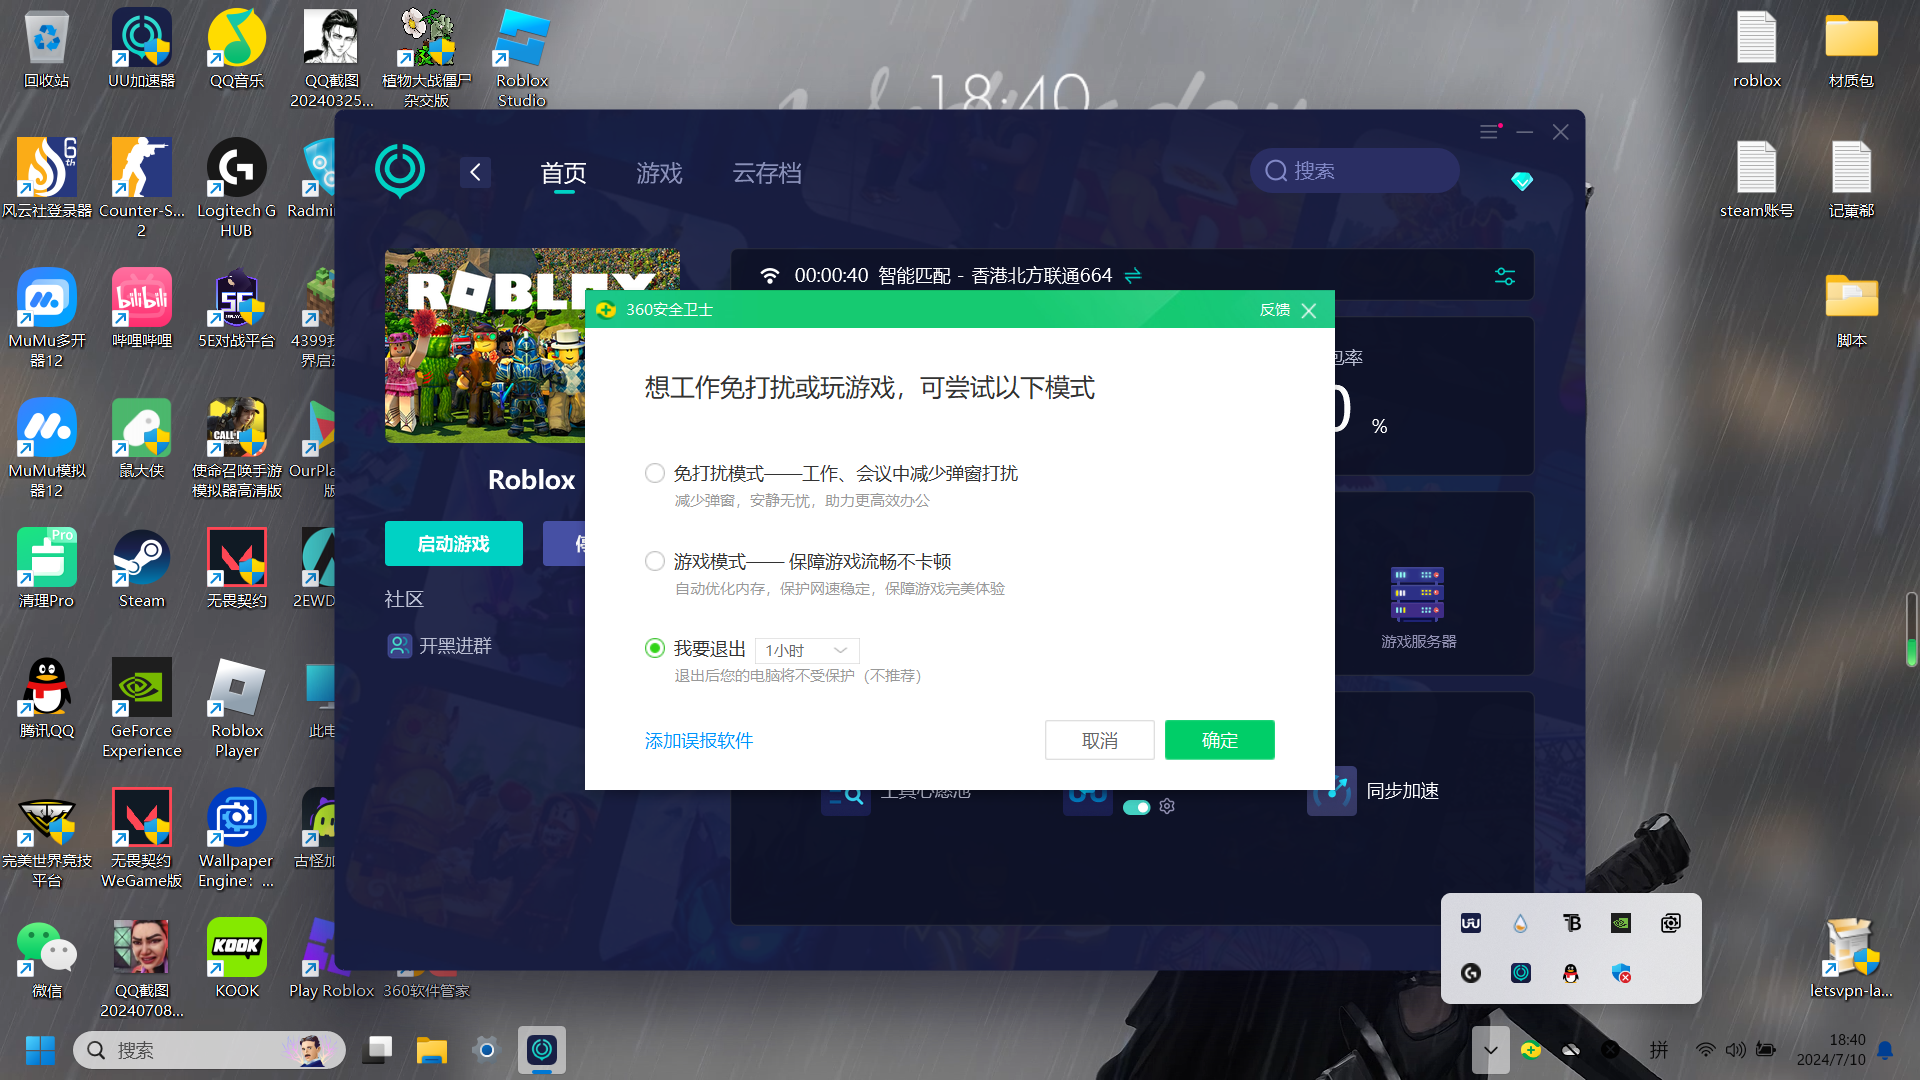Expand the 1小时 duration dropdown
This screenshot has height=1080, width=1920.
[x=806, y=650]
